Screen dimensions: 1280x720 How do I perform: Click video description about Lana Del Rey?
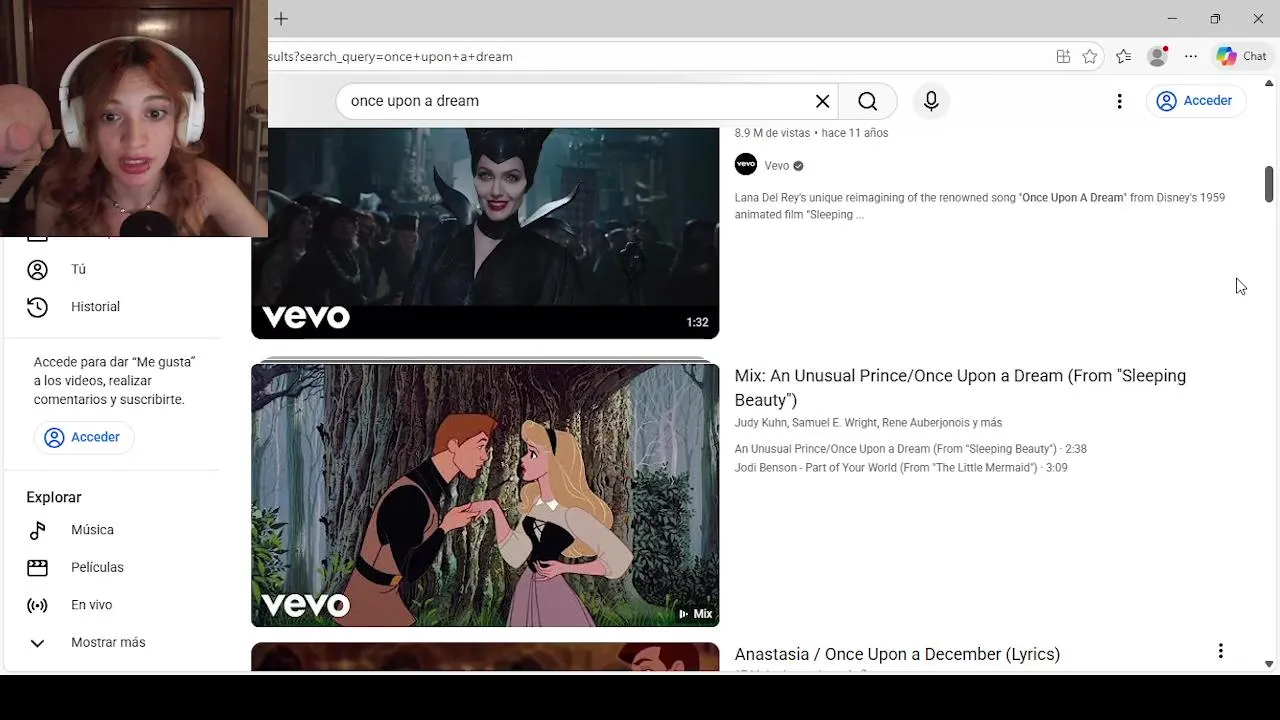coord(980,206)
